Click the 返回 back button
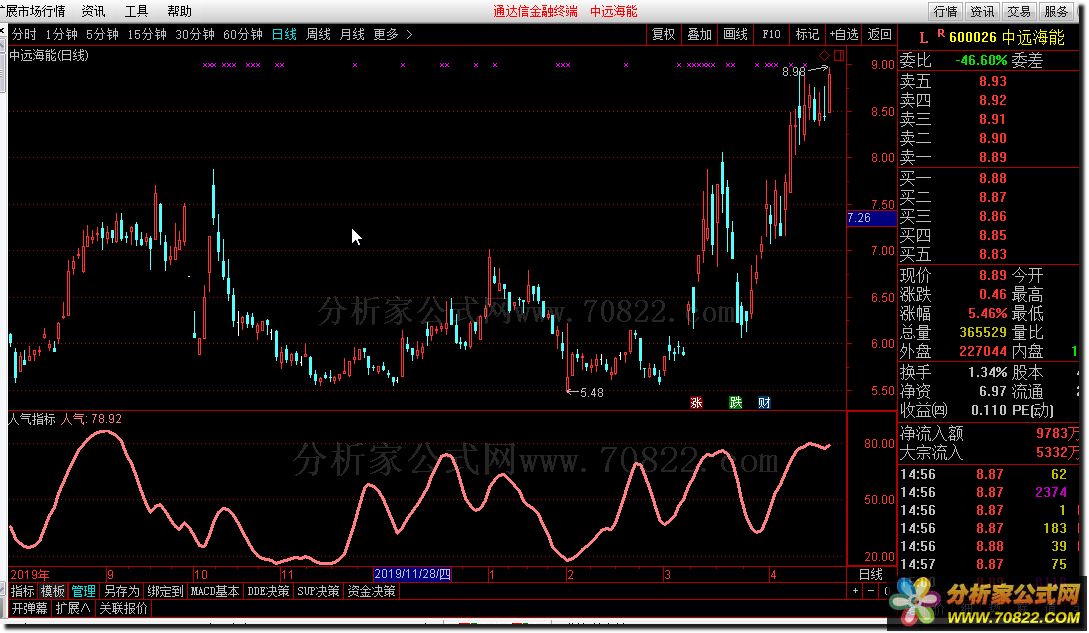 [880, 34]
